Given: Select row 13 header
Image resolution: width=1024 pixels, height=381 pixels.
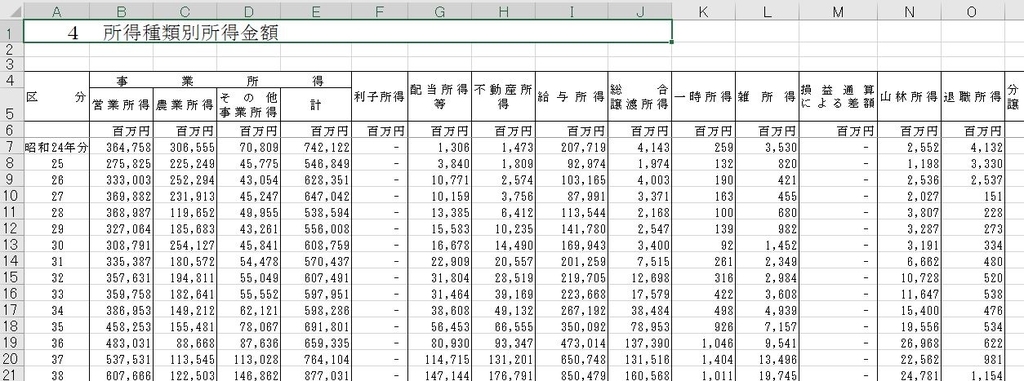Looking at the screenshot, I should point(11,243).
